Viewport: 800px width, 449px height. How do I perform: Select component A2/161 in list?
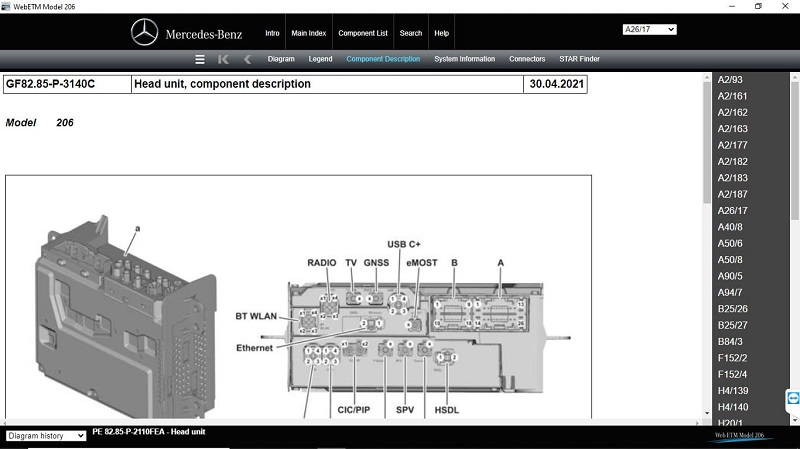[x=732, y=96]
